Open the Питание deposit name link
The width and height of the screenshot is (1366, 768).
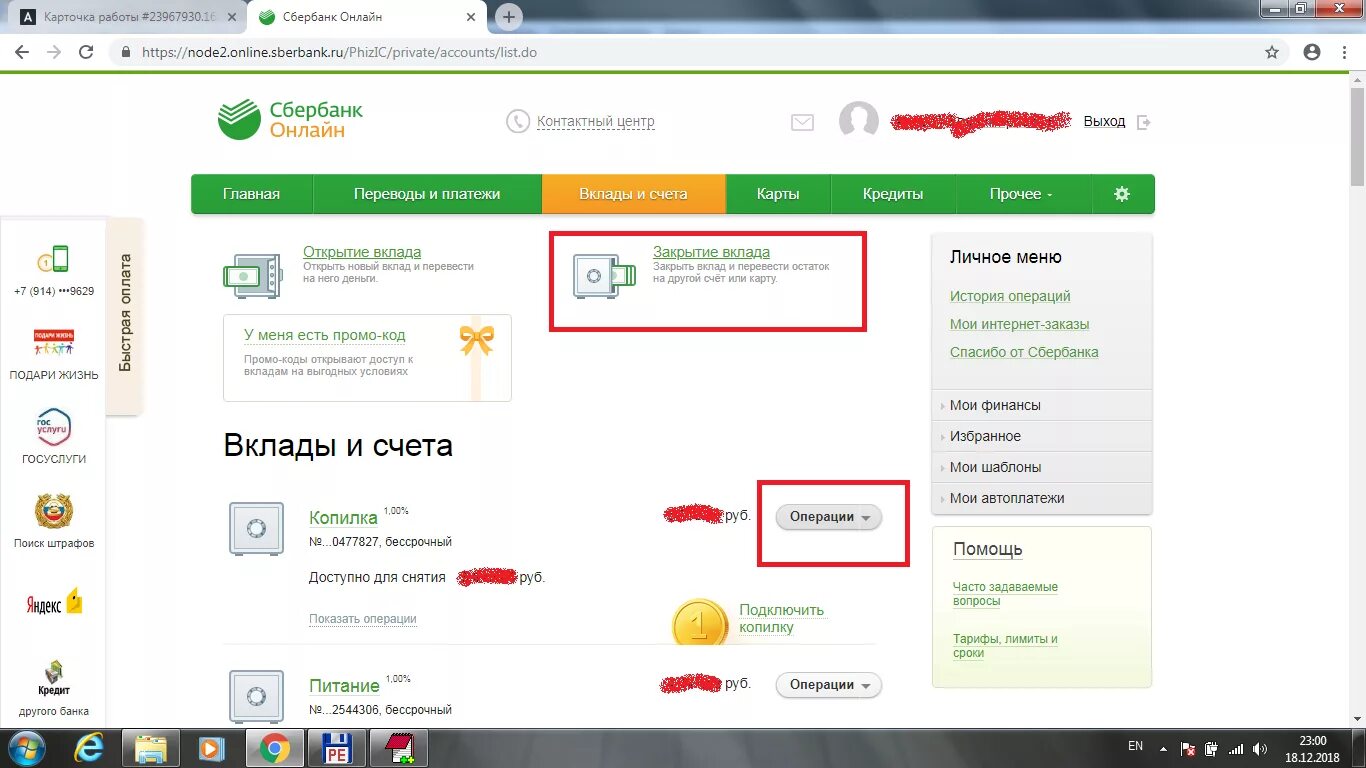coord(345,686)
